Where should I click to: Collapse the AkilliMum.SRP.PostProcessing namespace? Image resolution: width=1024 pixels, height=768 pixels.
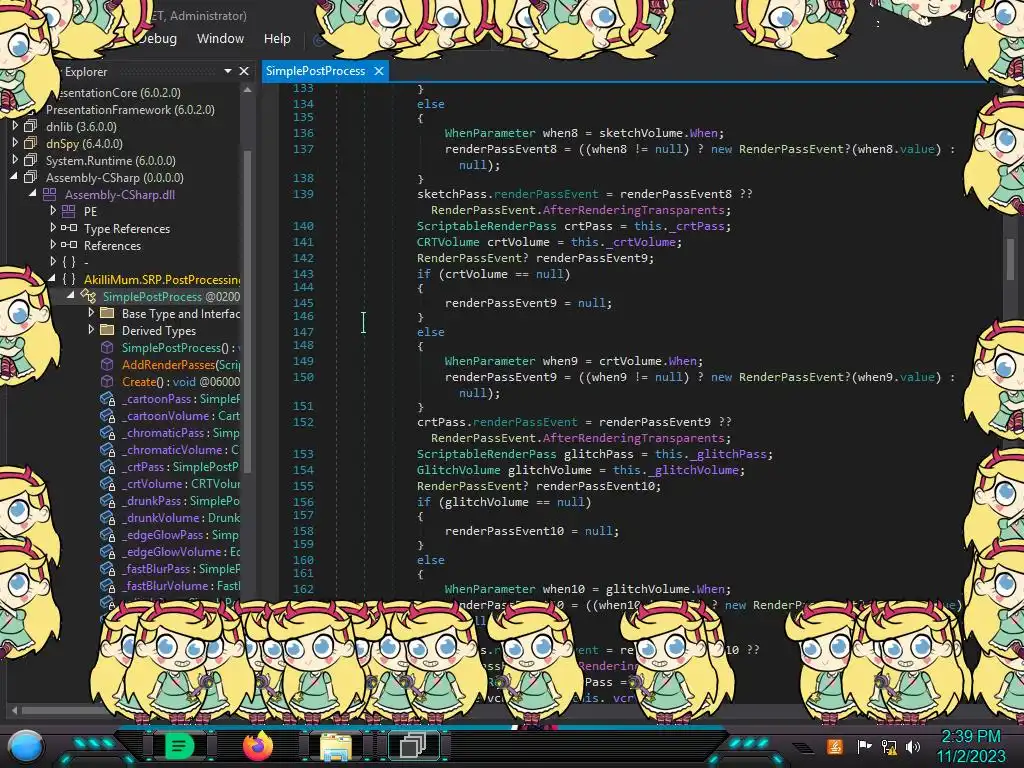(52, 279)
